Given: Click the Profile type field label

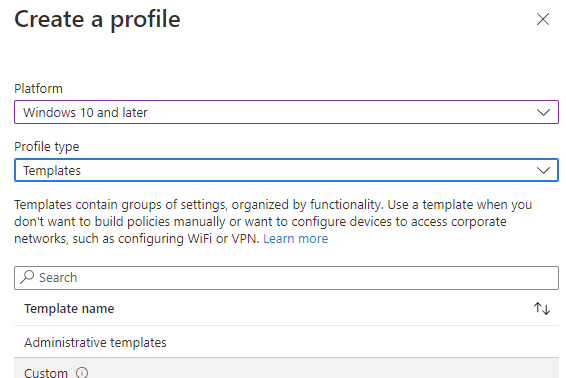Looking at the screenshot, I should click(47, 147).
